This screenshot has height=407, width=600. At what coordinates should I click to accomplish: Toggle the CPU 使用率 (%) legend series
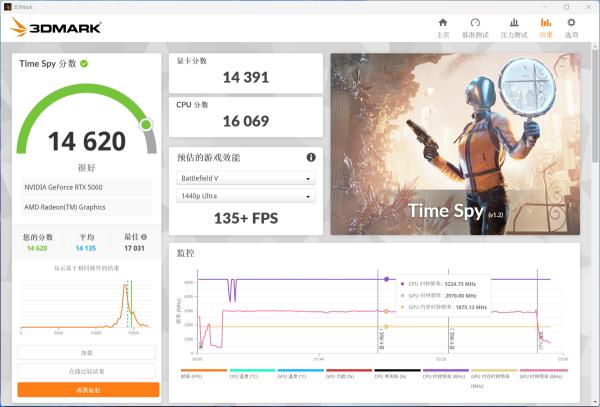tap(397, 374)
